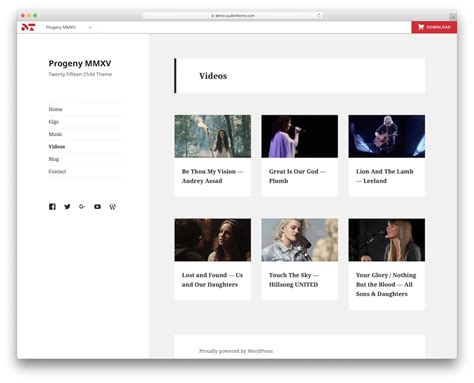Click the Touch The Sky — Hillsong UNITED title
The width and height of the screenshot is (474, 383).
coord(294,280)
